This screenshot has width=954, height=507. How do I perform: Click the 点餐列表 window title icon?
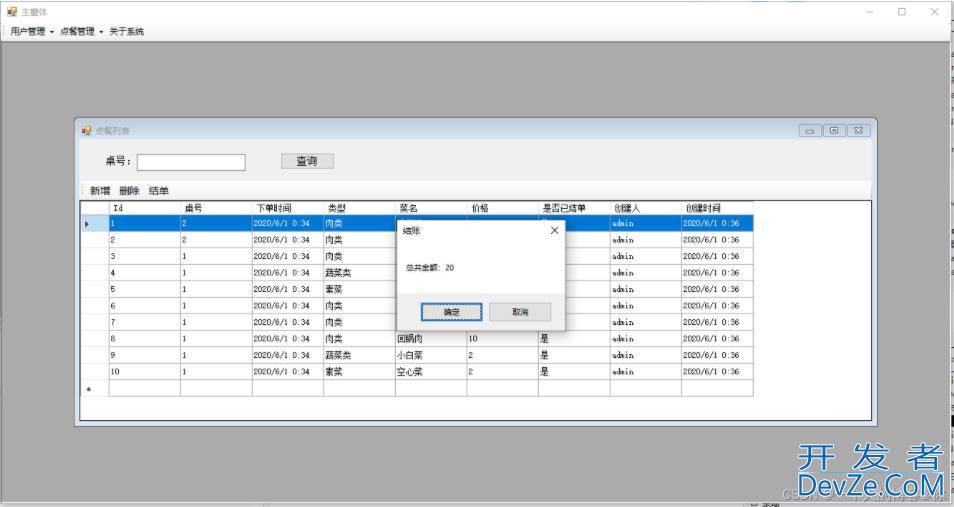(86, 130)
